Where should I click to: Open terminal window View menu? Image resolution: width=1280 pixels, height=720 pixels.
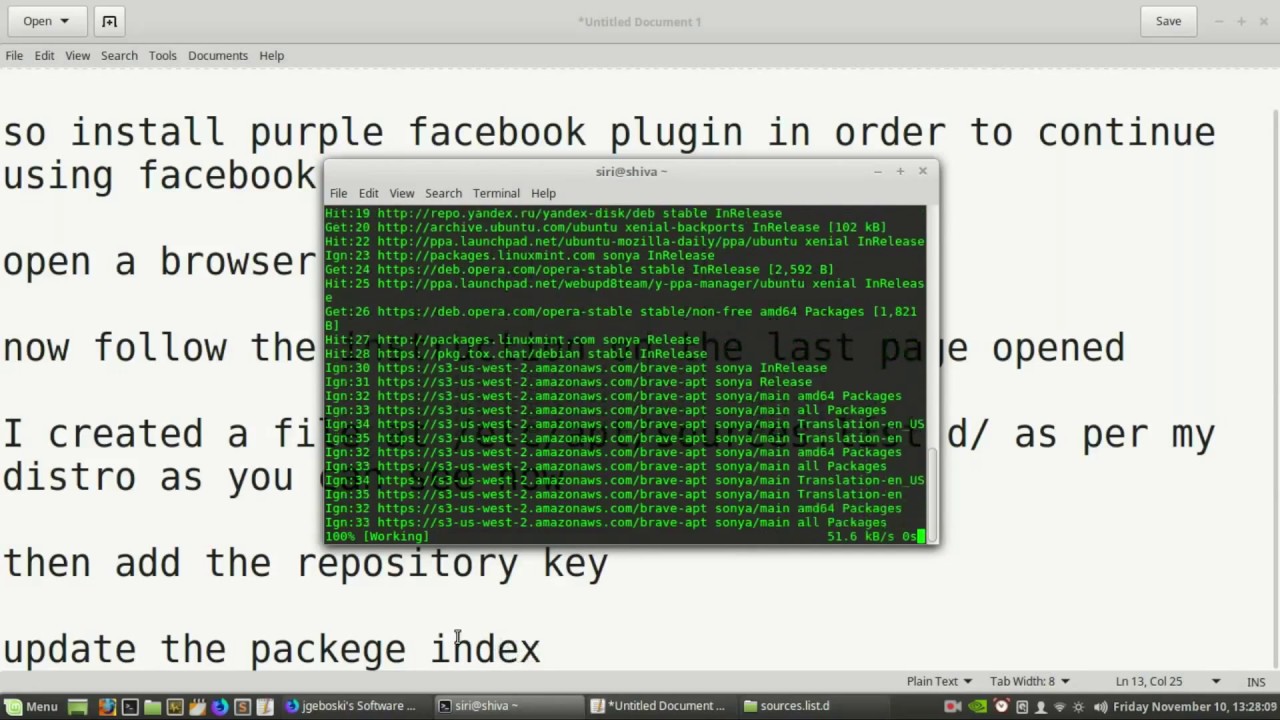[x=402, y=193]
